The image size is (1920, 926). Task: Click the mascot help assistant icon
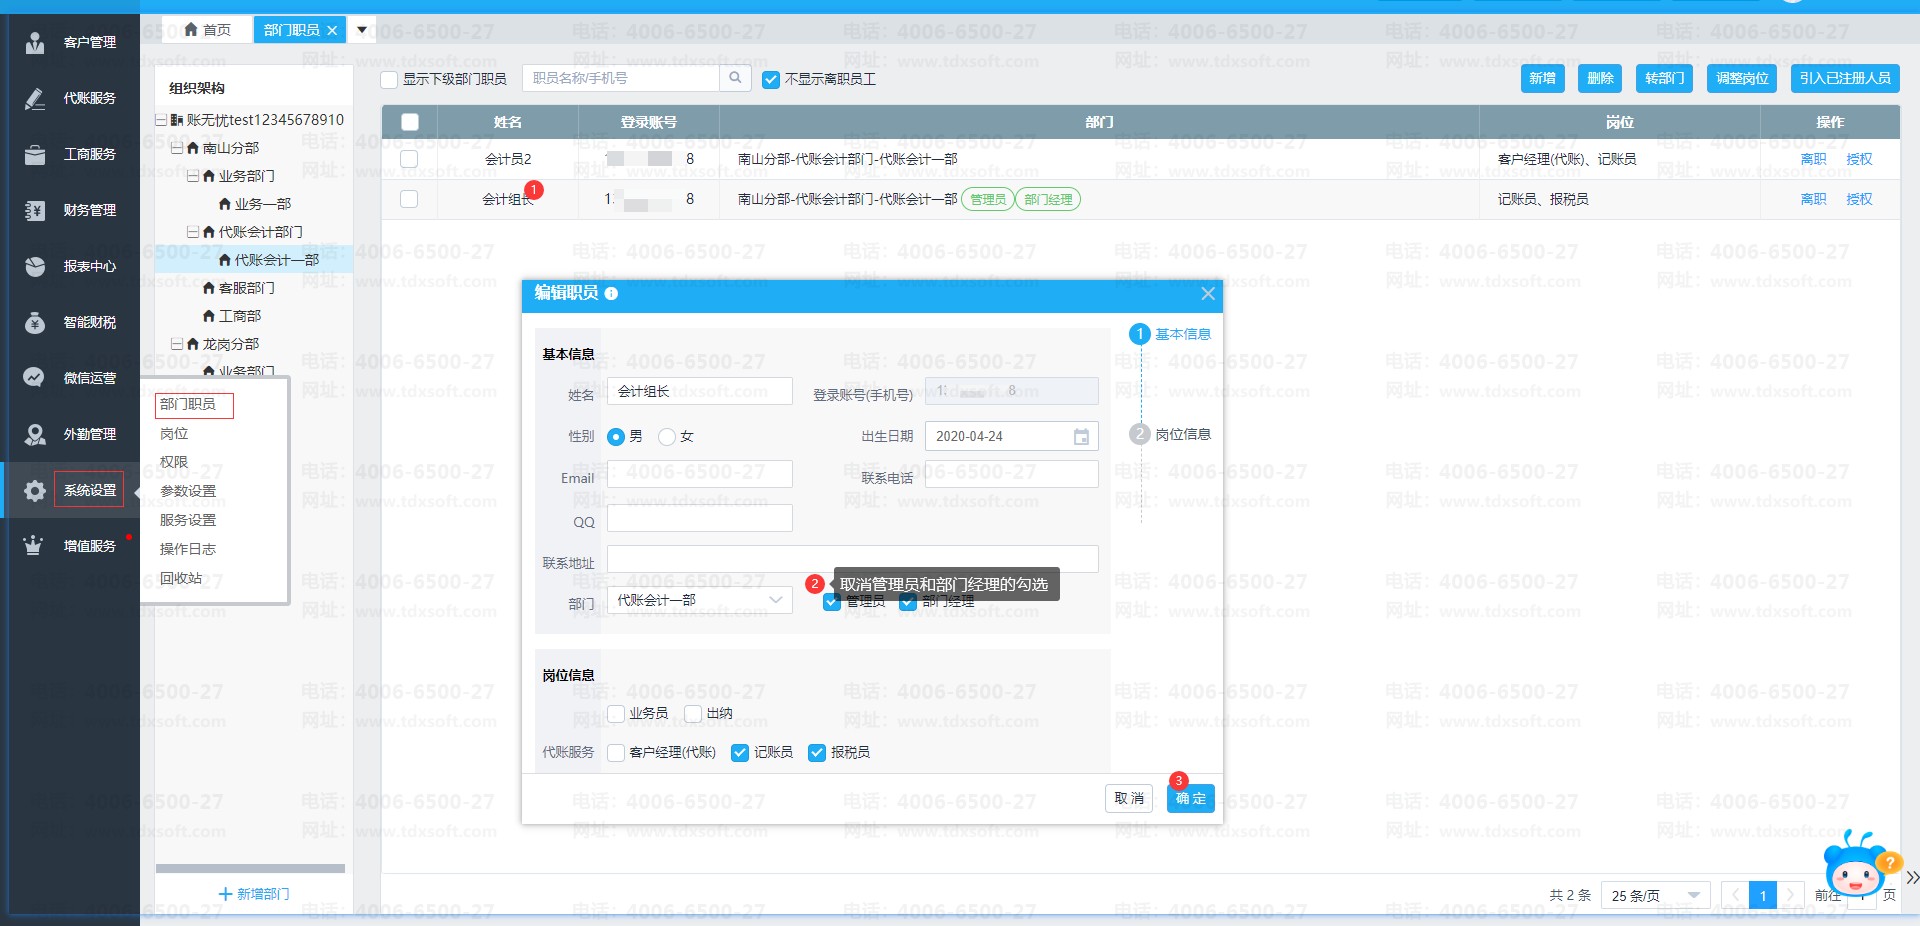tap(1856, 866)
